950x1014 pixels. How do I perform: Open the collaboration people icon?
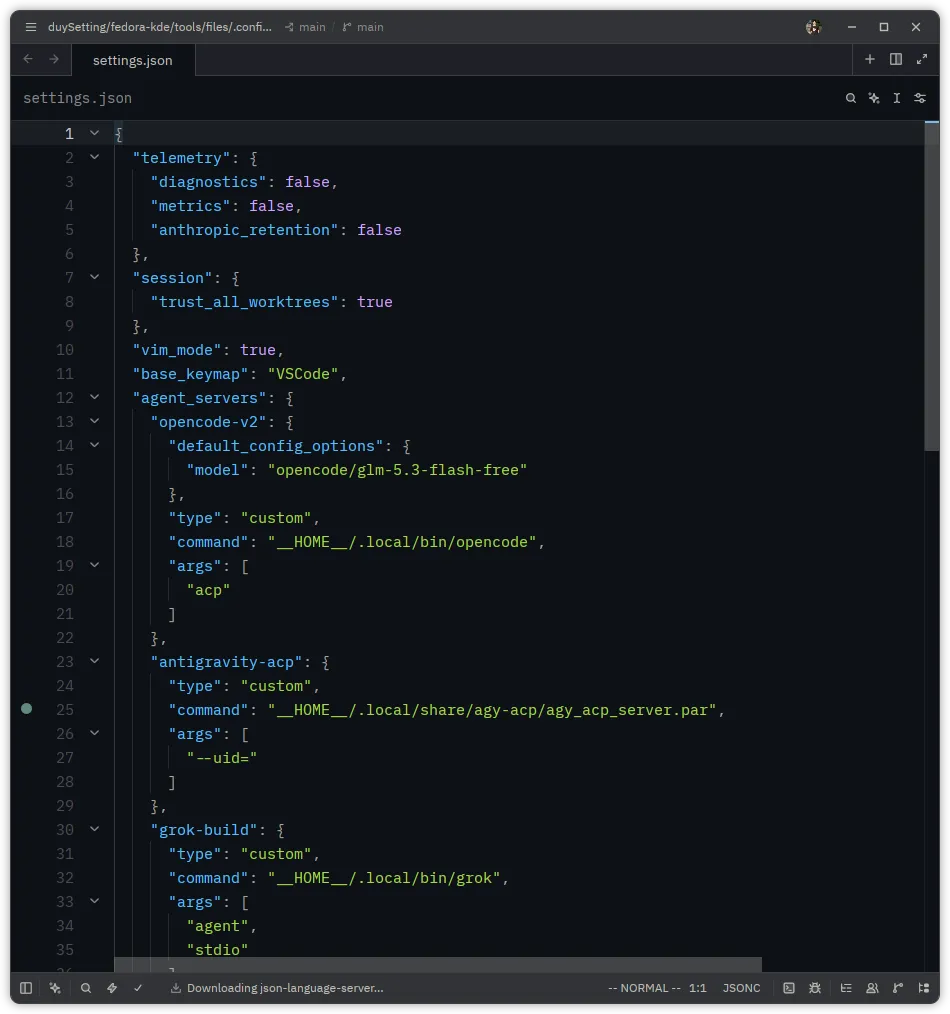(x=872, y=988)
